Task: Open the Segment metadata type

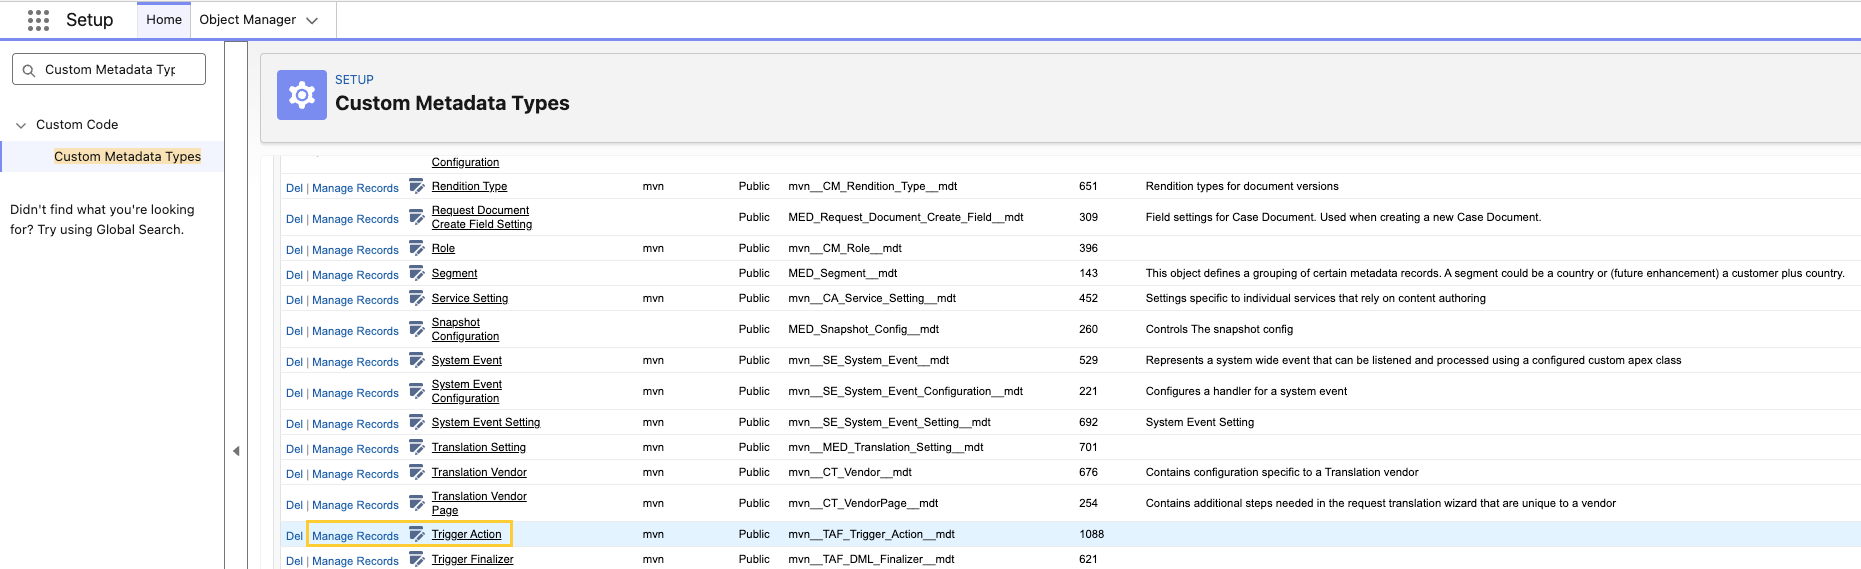Action: pos(454,274)
